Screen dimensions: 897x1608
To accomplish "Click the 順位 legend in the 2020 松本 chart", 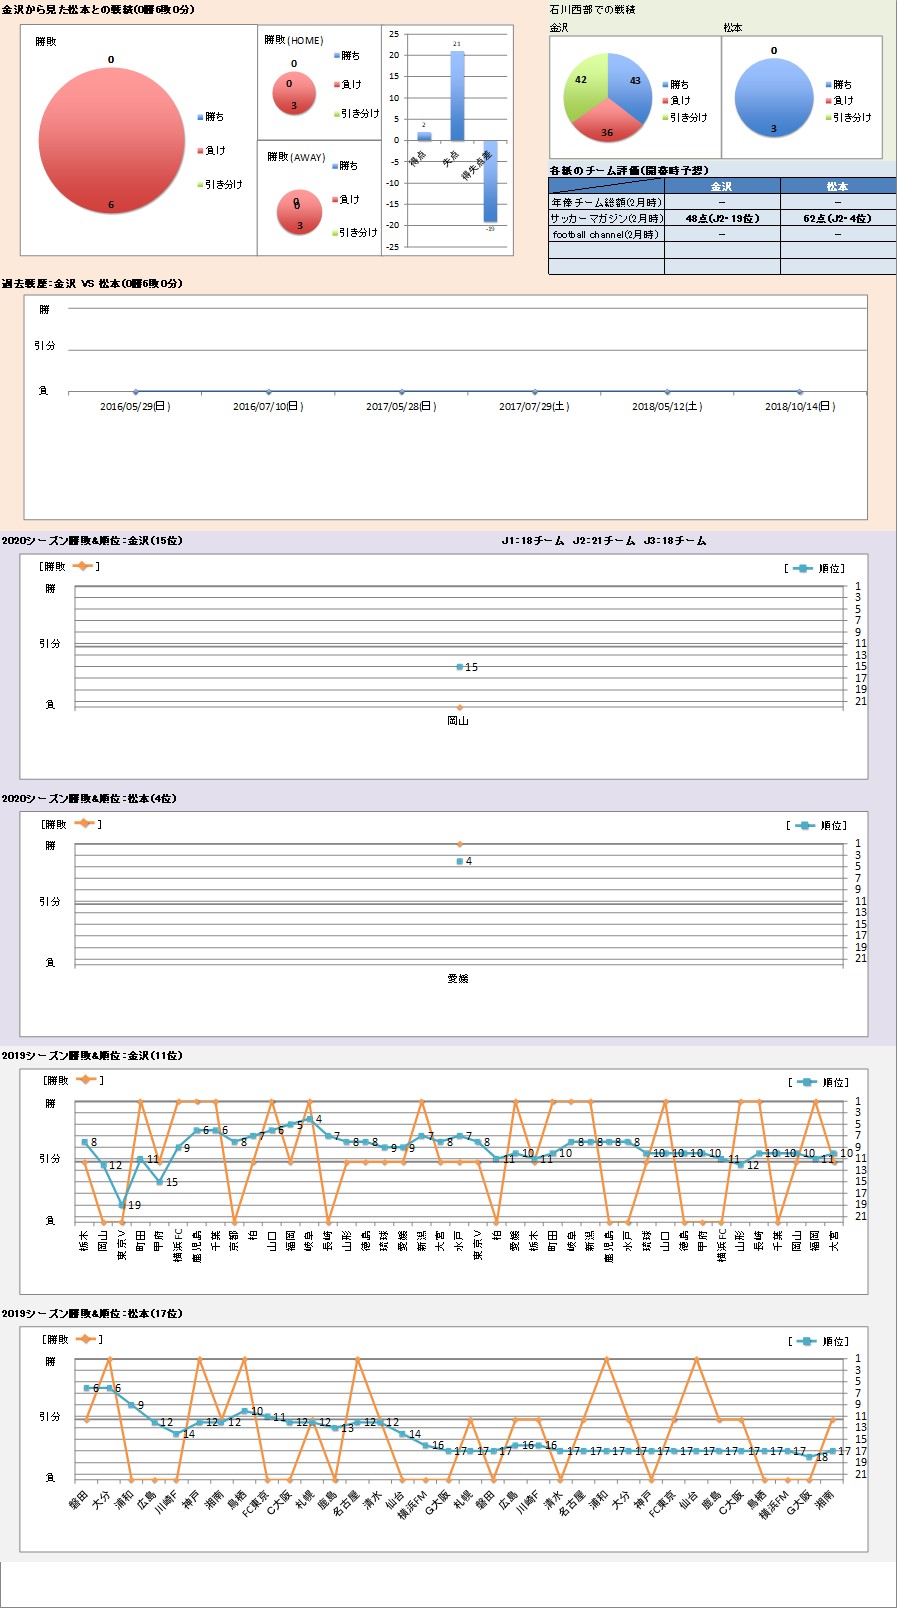I will (x=817, y=826).
